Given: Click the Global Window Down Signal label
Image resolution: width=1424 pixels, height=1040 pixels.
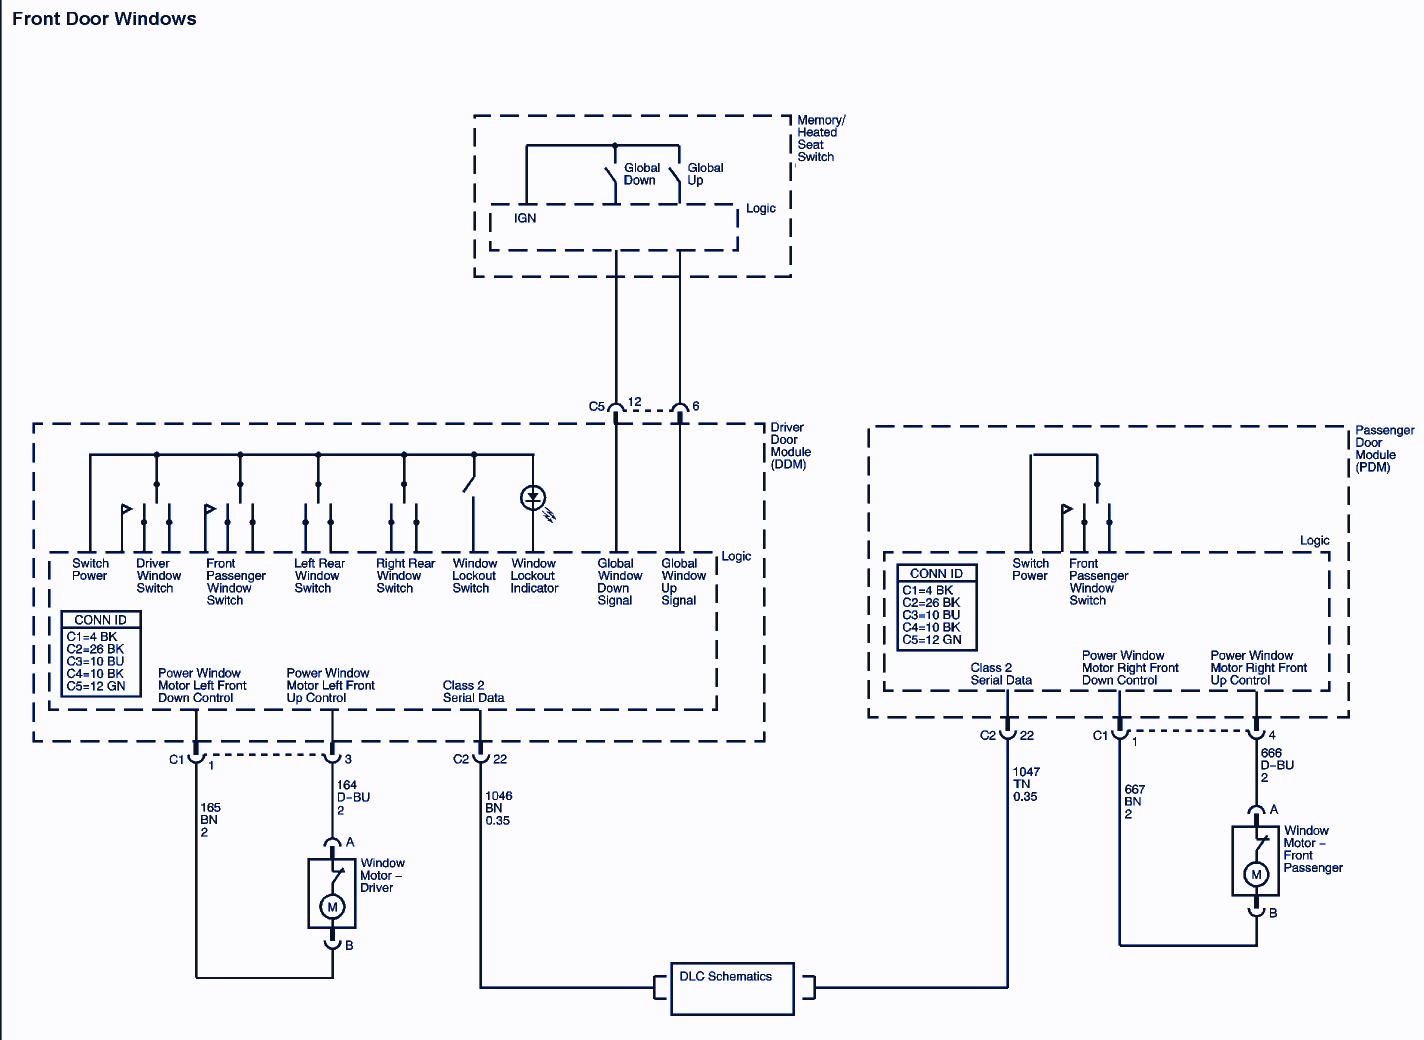Looking at the screenshot, I should [x=620, y=582].
